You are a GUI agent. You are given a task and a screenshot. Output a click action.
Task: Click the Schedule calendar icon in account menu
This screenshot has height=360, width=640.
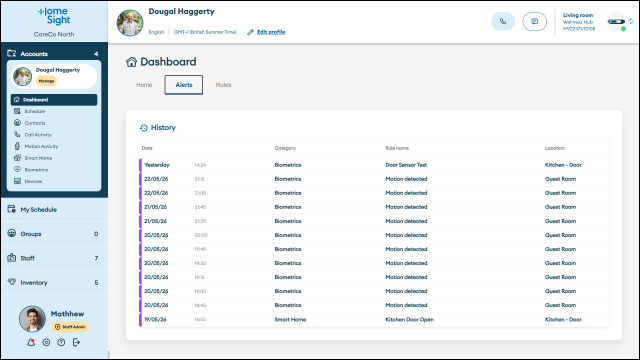pos(17,111)
